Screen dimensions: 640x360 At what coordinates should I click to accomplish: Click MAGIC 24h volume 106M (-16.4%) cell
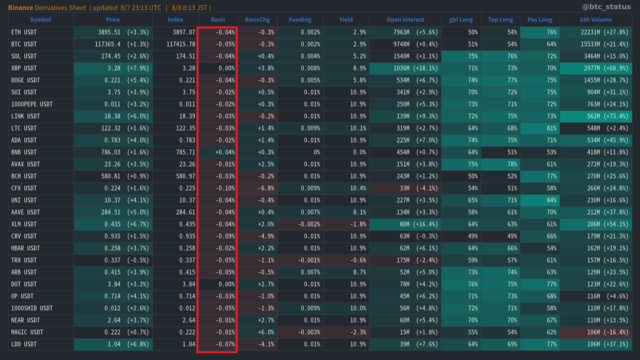(x=596, y=332)
